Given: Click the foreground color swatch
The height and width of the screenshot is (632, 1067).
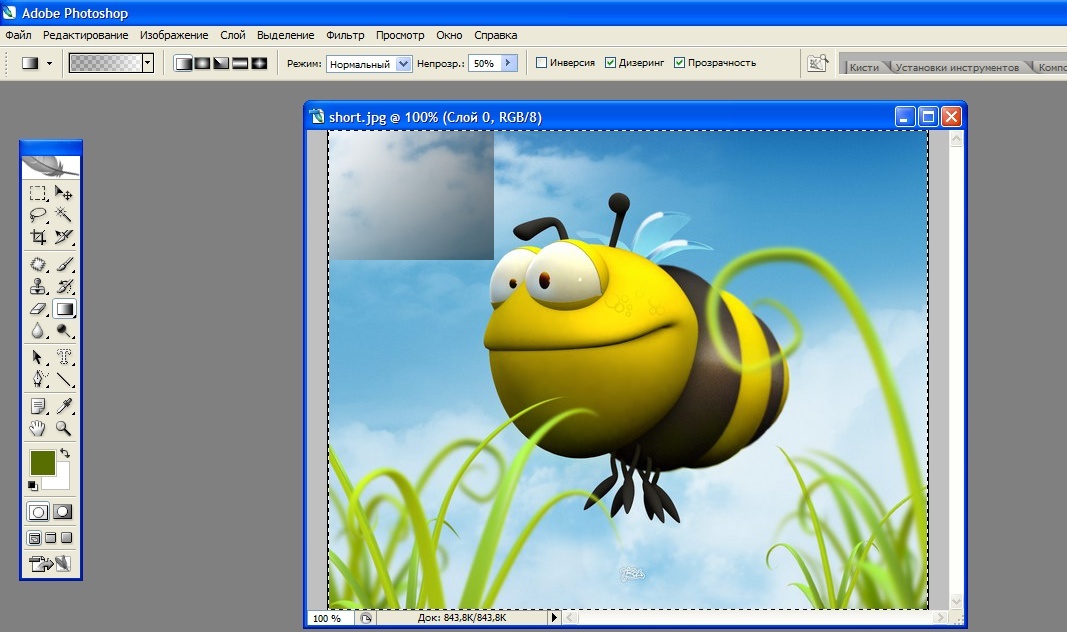Looking at the screenshot, I should 42,463.
